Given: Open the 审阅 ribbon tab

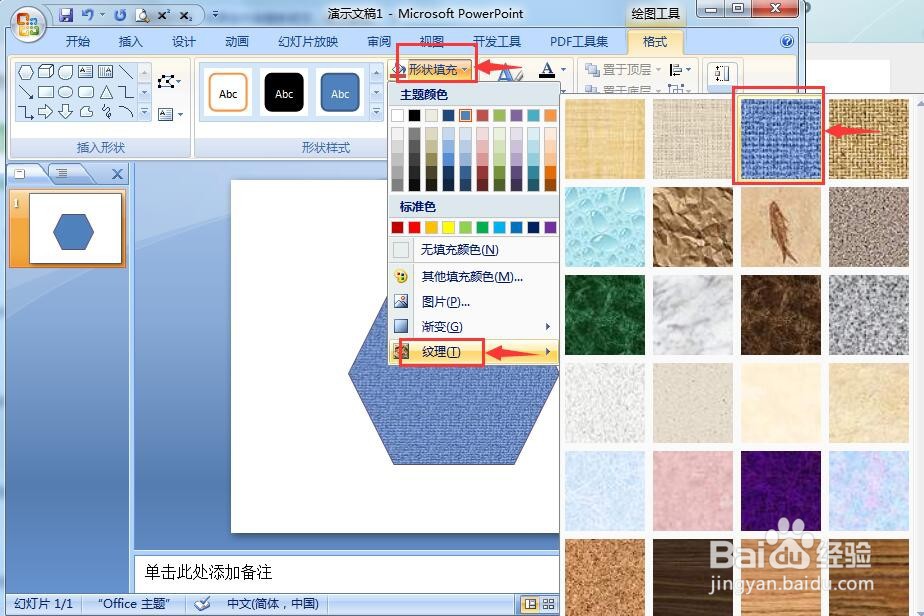Looking at the screenshot, I should 379,41.
